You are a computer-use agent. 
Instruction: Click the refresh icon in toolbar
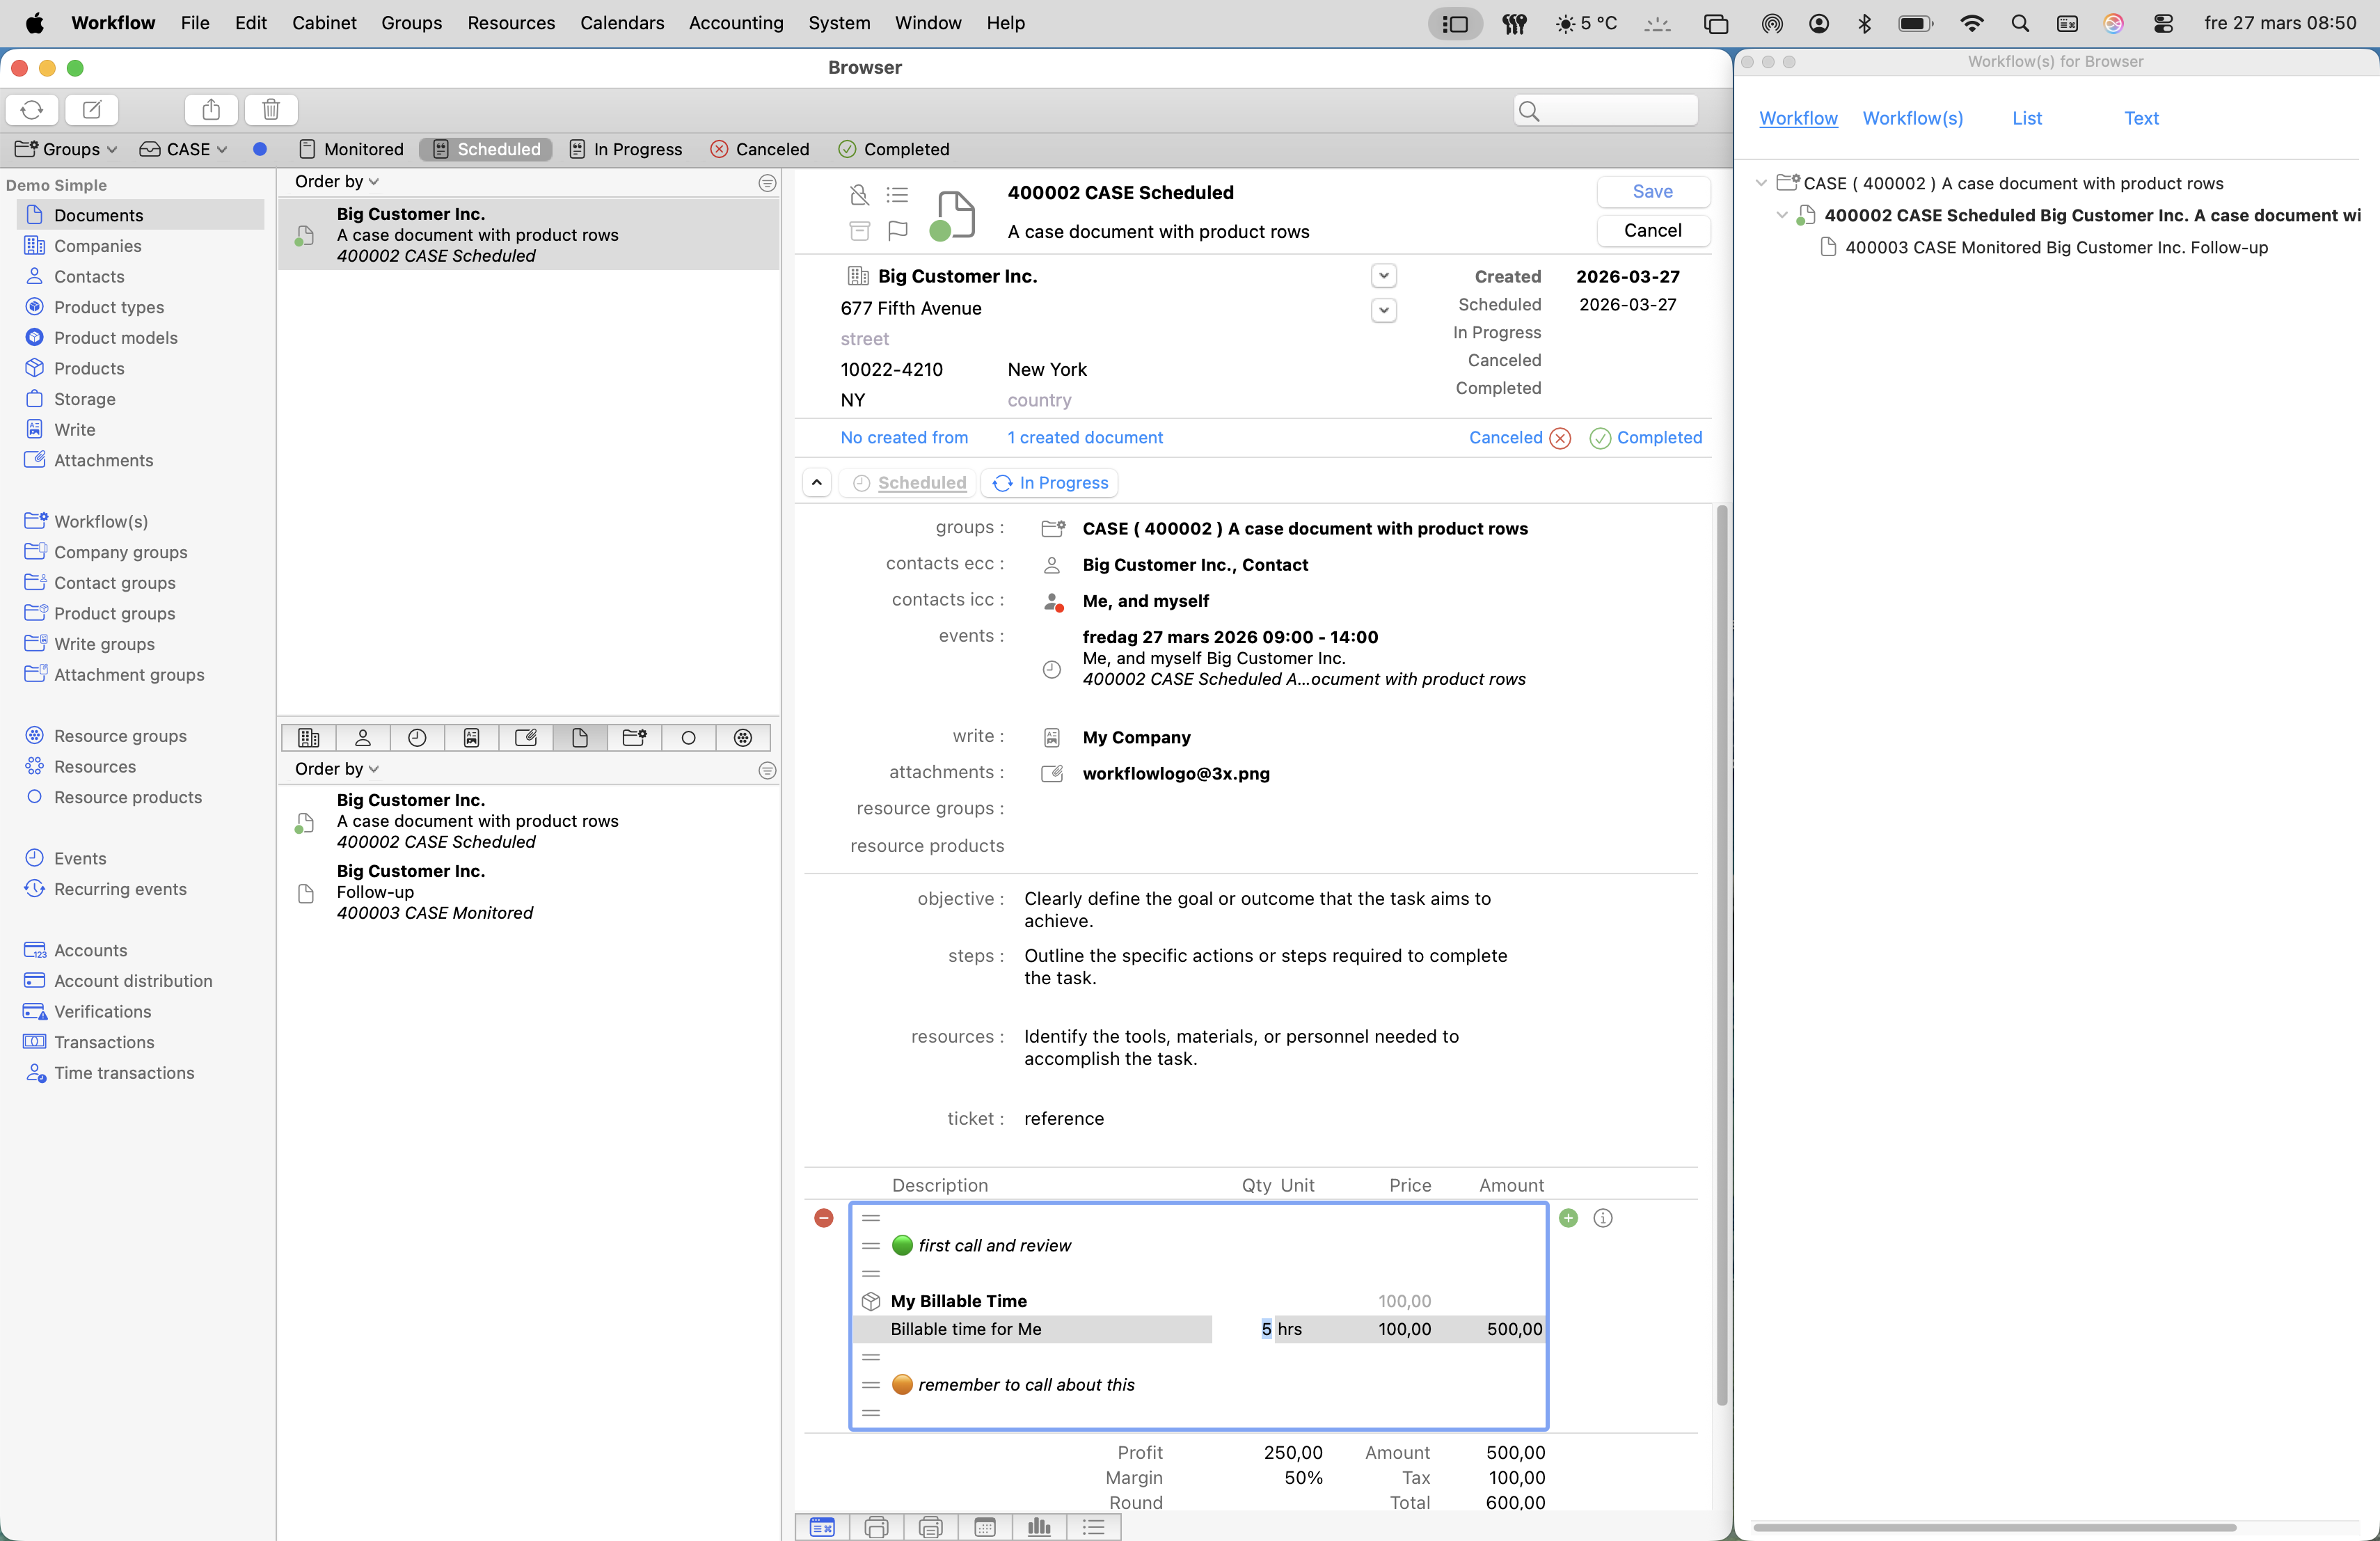[x=32, y=109]
